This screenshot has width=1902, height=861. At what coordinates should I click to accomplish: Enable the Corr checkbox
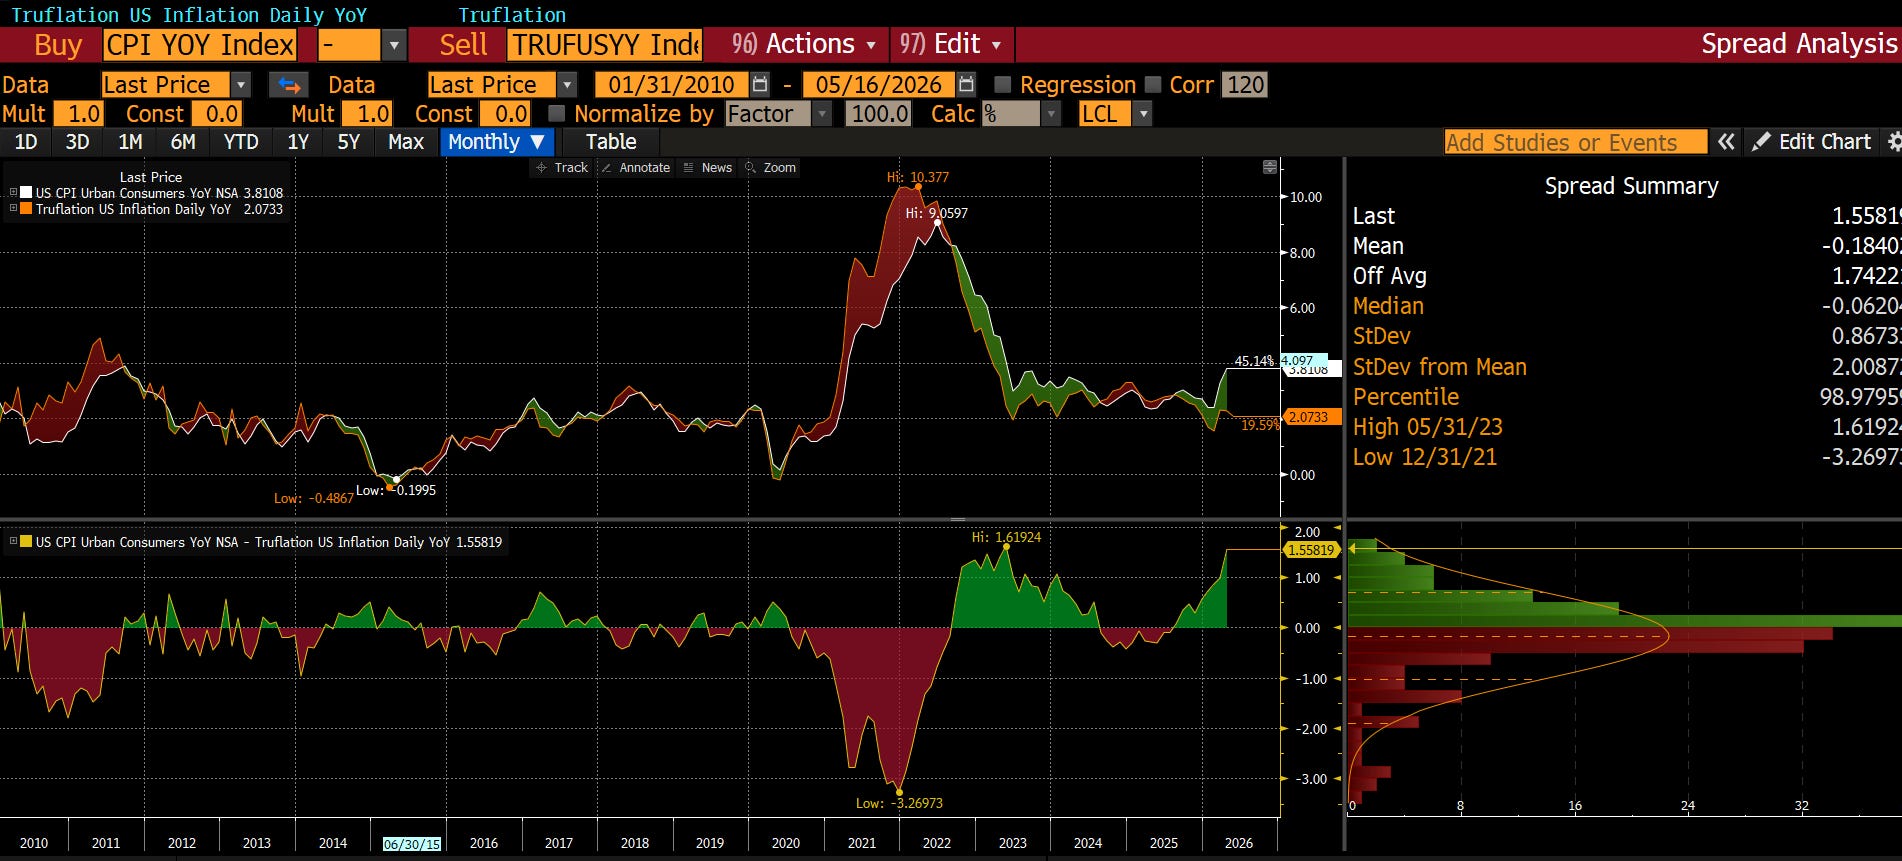[x=1153, y=85]
